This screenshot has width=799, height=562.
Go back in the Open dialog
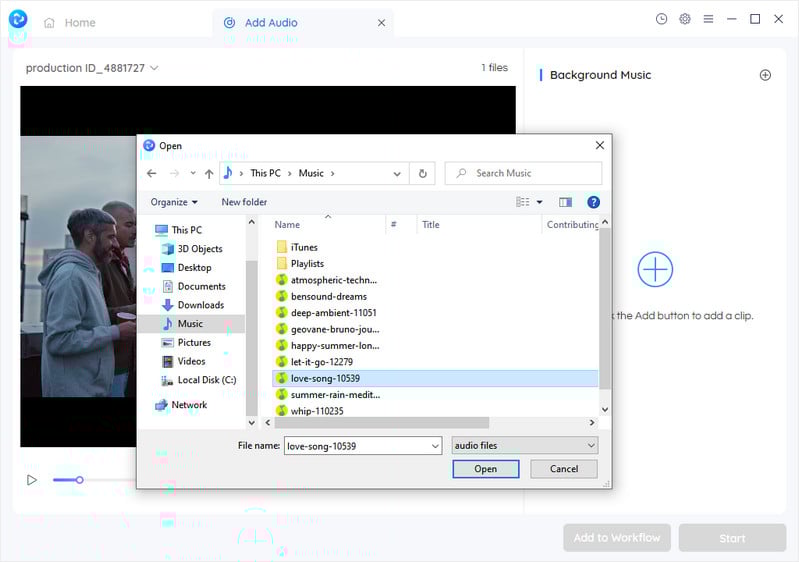151,173
